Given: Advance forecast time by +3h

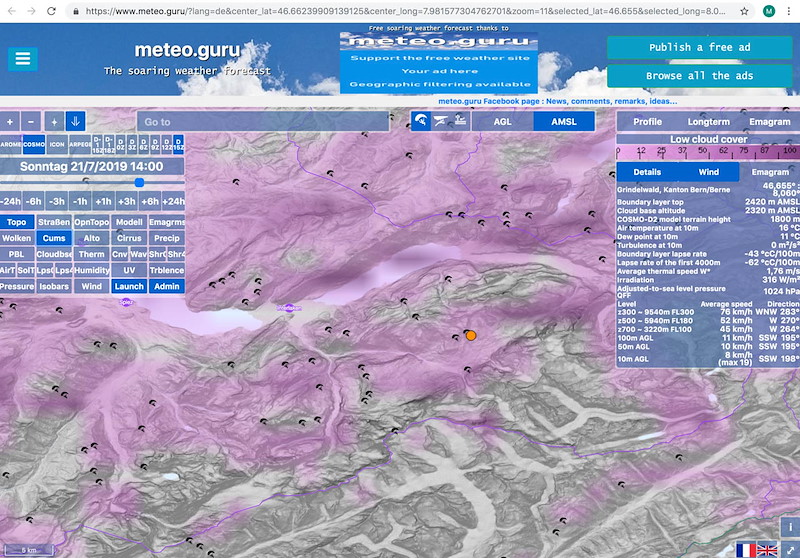Looking at the screenshot, I should point(127,201).
